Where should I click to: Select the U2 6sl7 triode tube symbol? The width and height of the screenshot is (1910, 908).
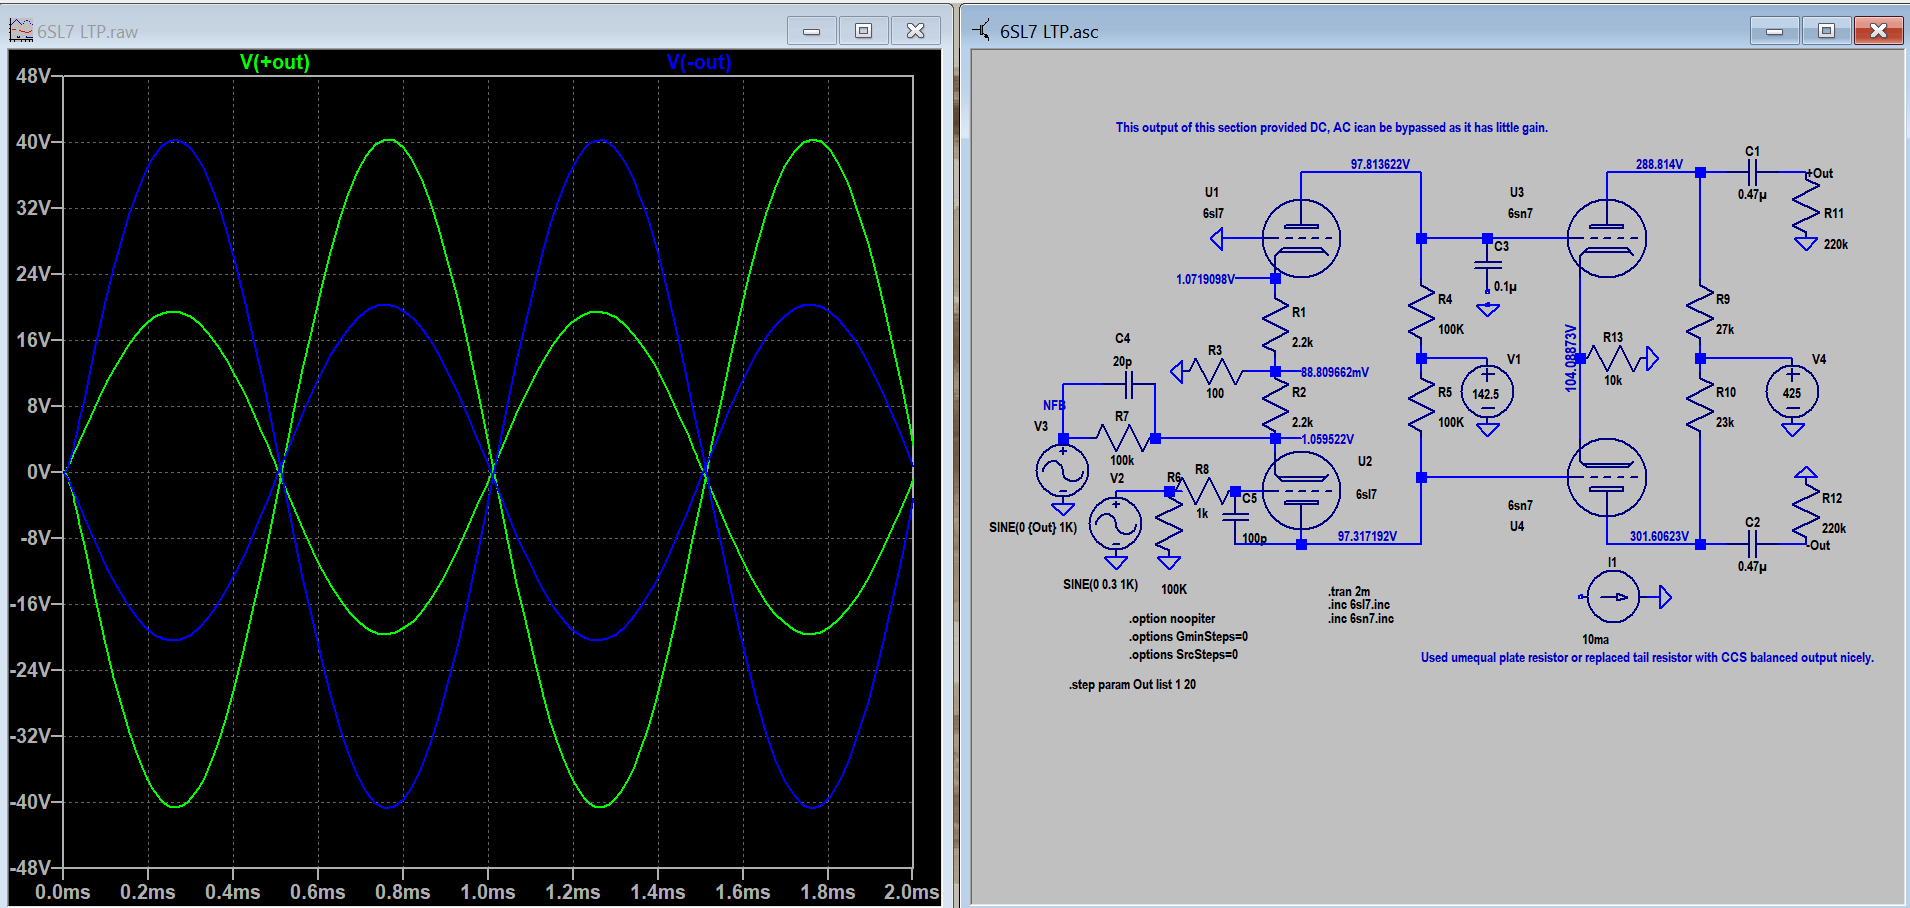pos(1301,490)
